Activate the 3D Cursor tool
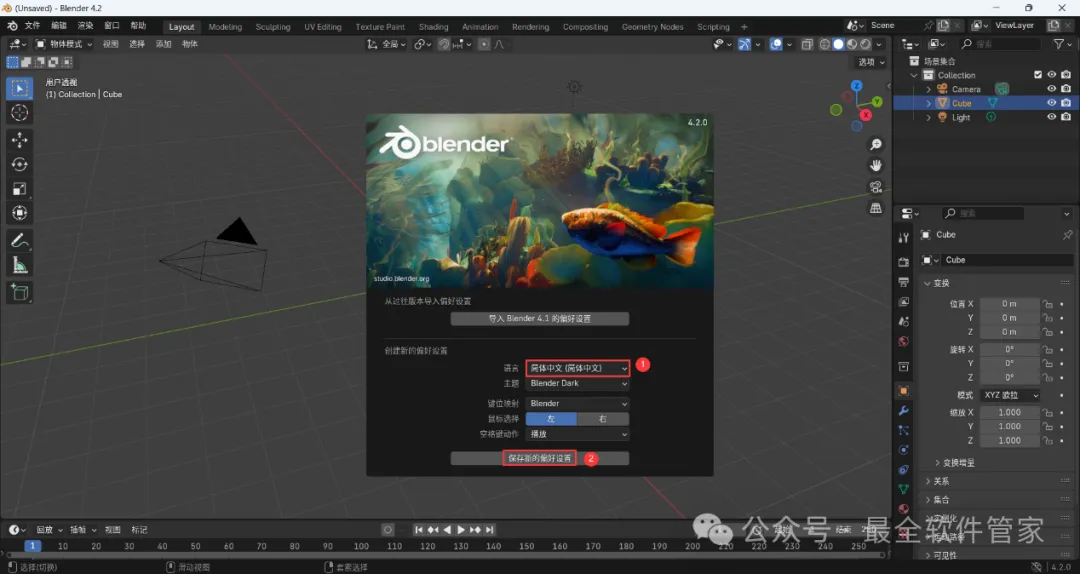1080x574 pixels. [x=19, y=113]
